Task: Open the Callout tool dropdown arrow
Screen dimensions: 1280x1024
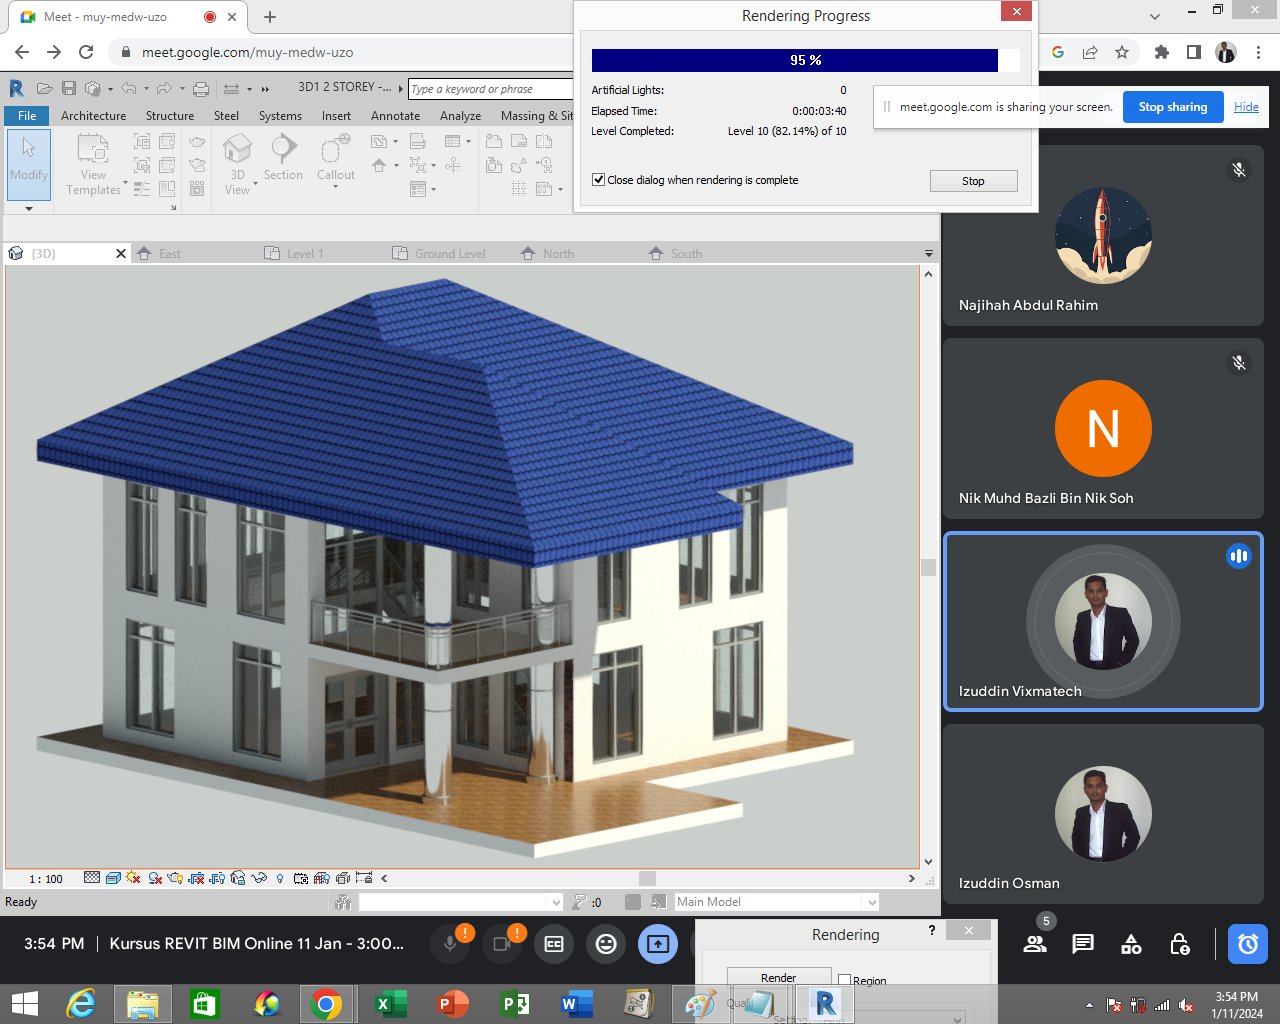Action: click(x=336, y=187)
